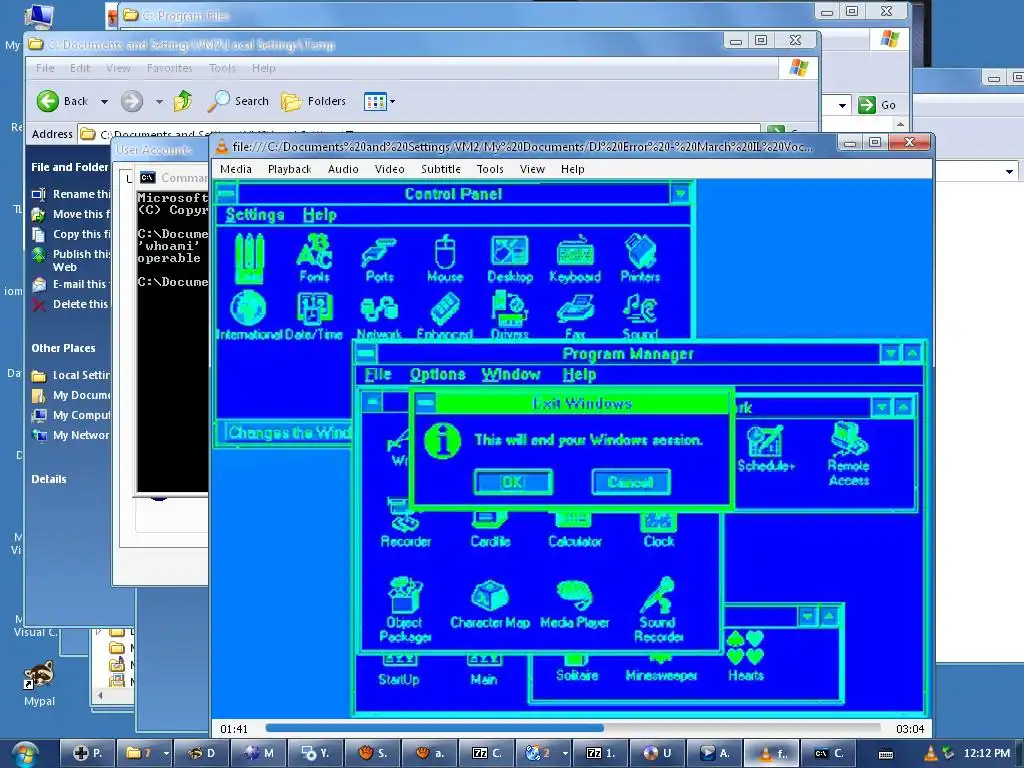Switch to the Command Prompt taskbar button

coord(829,753)
